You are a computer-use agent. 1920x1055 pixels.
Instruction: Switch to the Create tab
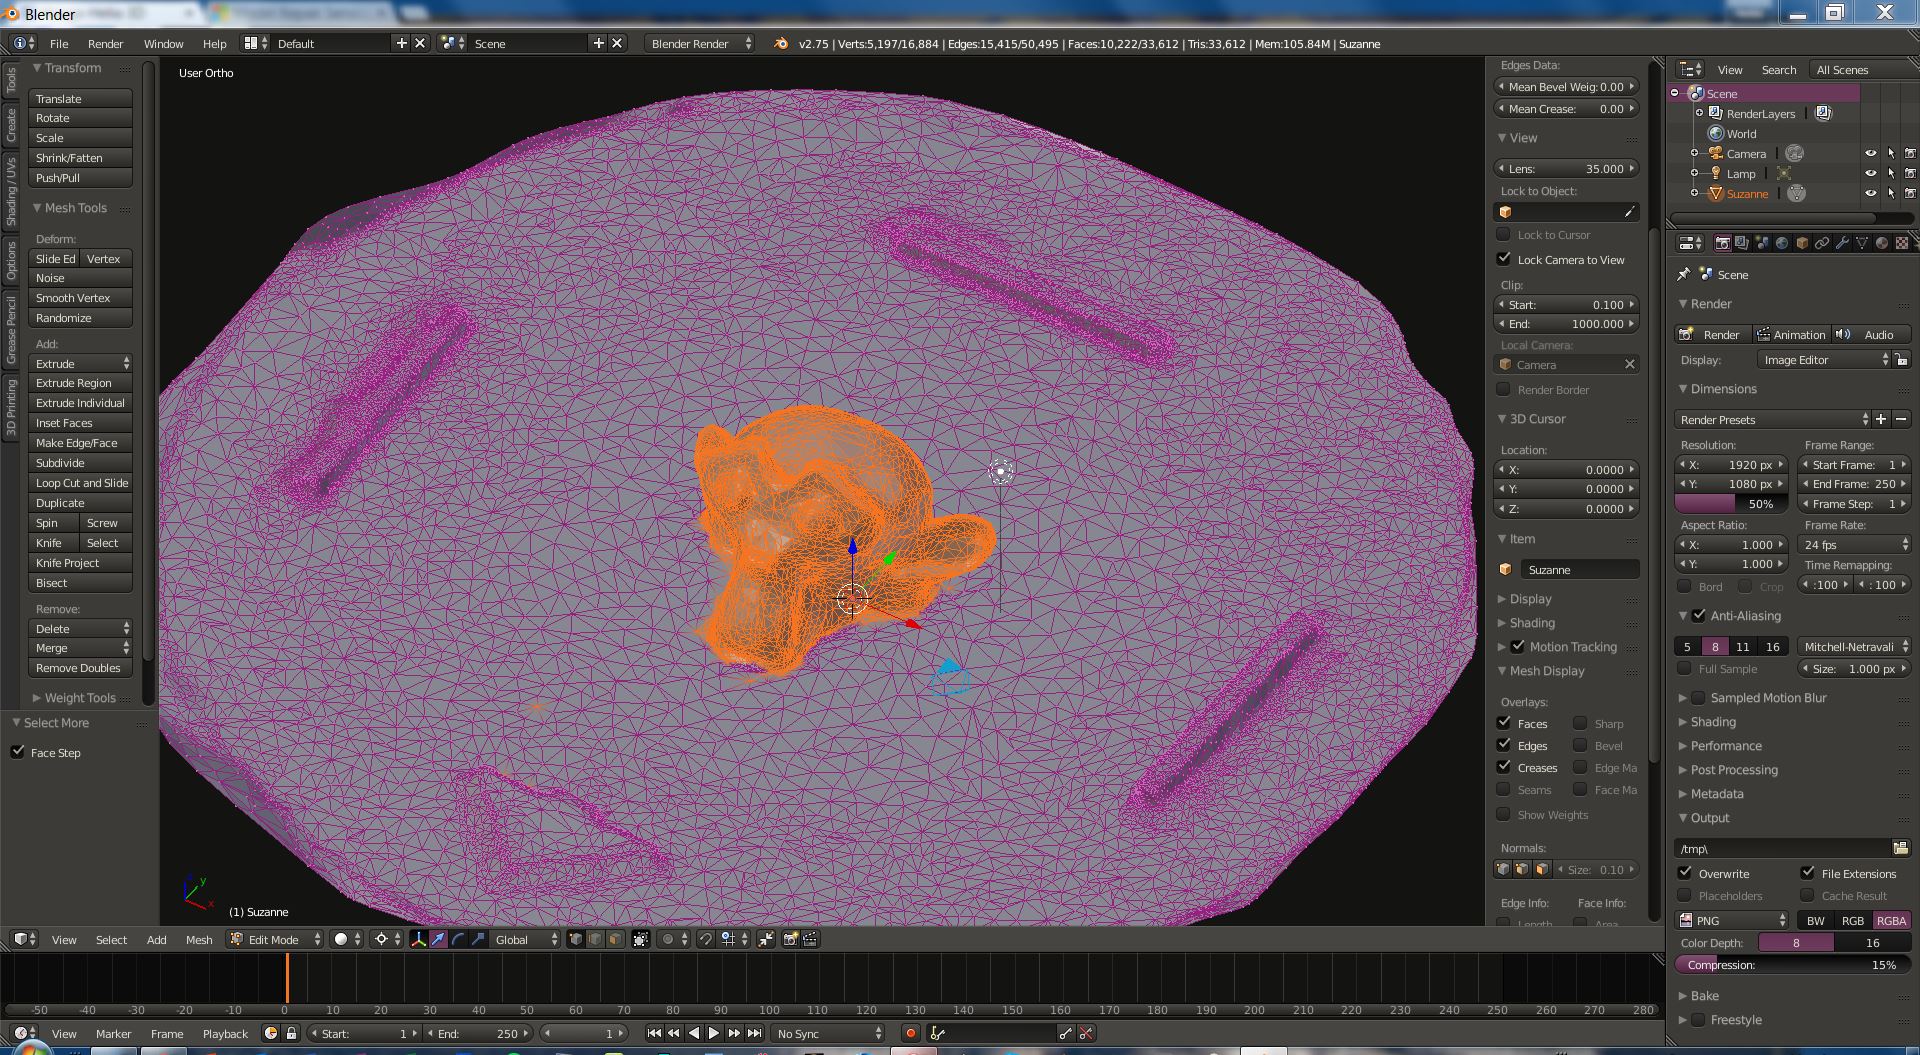point(11,125)
